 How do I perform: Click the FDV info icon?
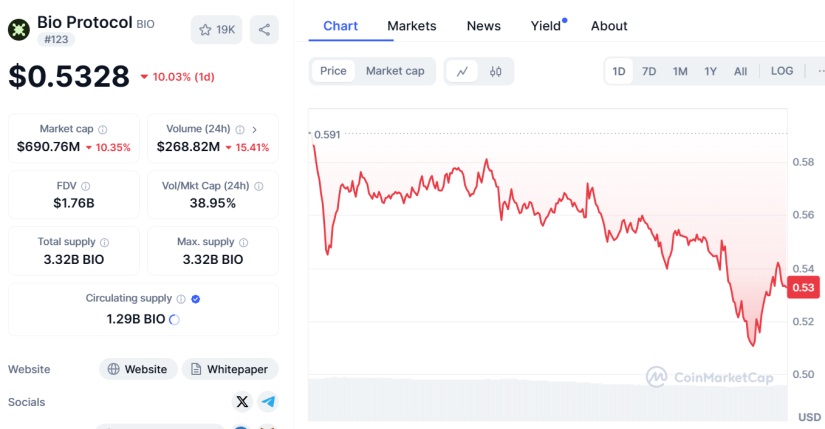point(85,186)
